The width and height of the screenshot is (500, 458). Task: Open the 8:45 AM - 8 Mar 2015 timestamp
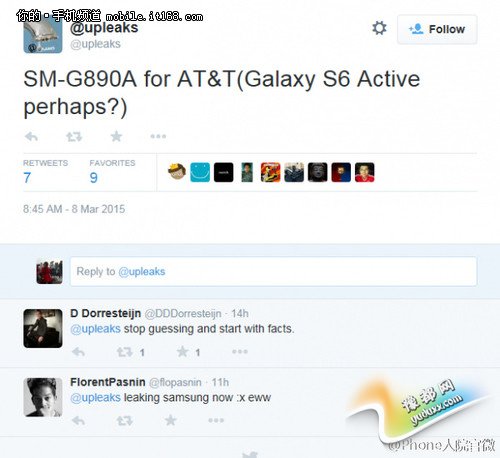point(74,209)
